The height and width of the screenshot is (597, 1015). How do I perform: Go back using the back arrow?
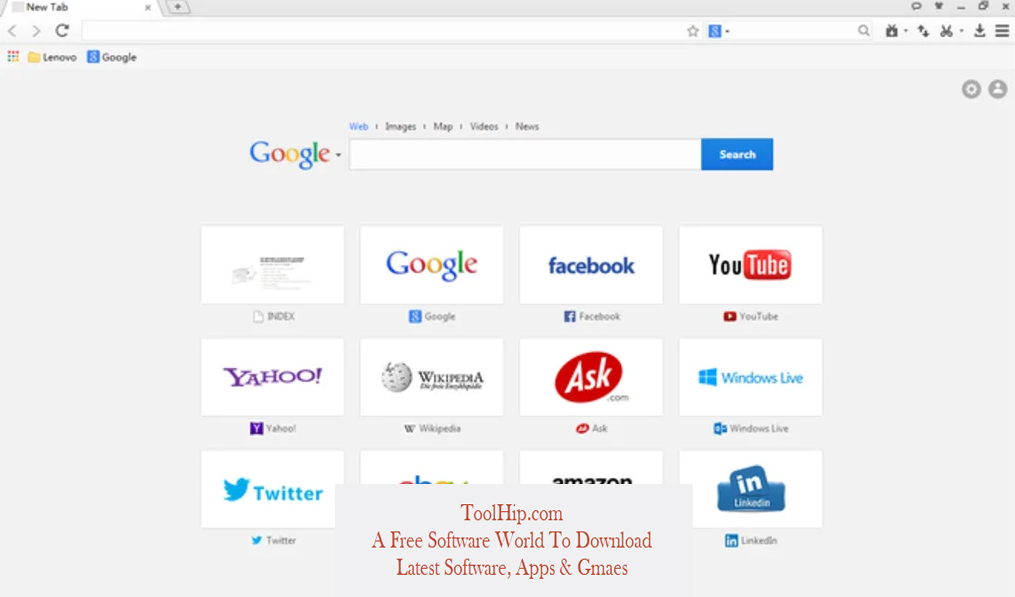pos(12,30)
